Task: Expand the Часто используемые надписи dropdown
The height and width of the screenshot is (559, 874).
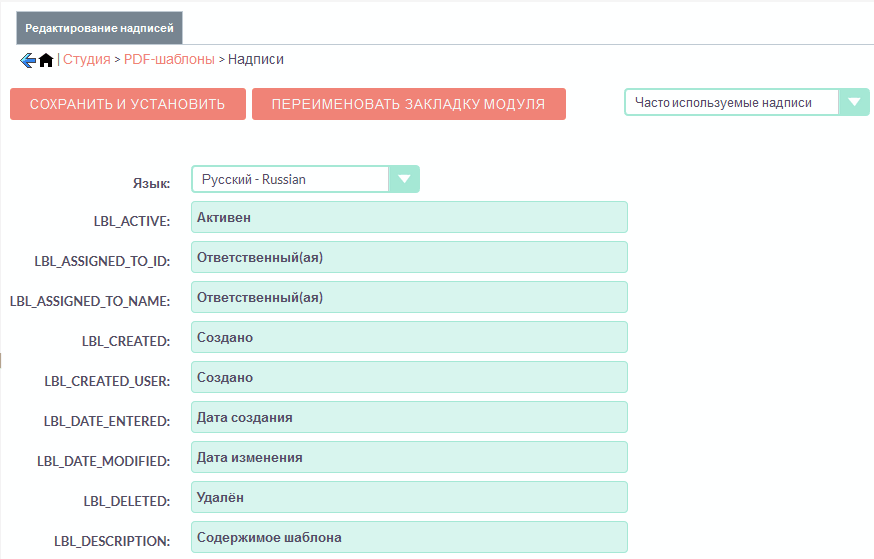Action: tap(853, 102)
